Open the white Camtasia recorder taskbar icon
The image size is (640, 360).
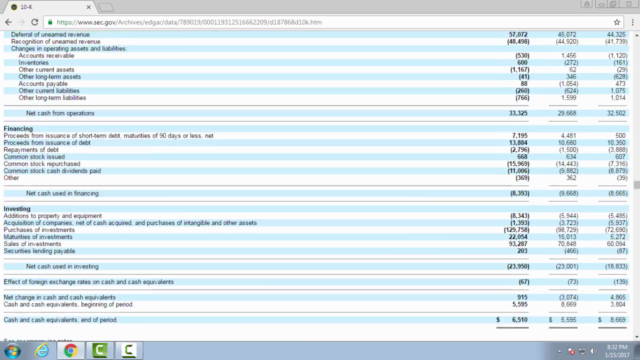[x=129, y=351]
